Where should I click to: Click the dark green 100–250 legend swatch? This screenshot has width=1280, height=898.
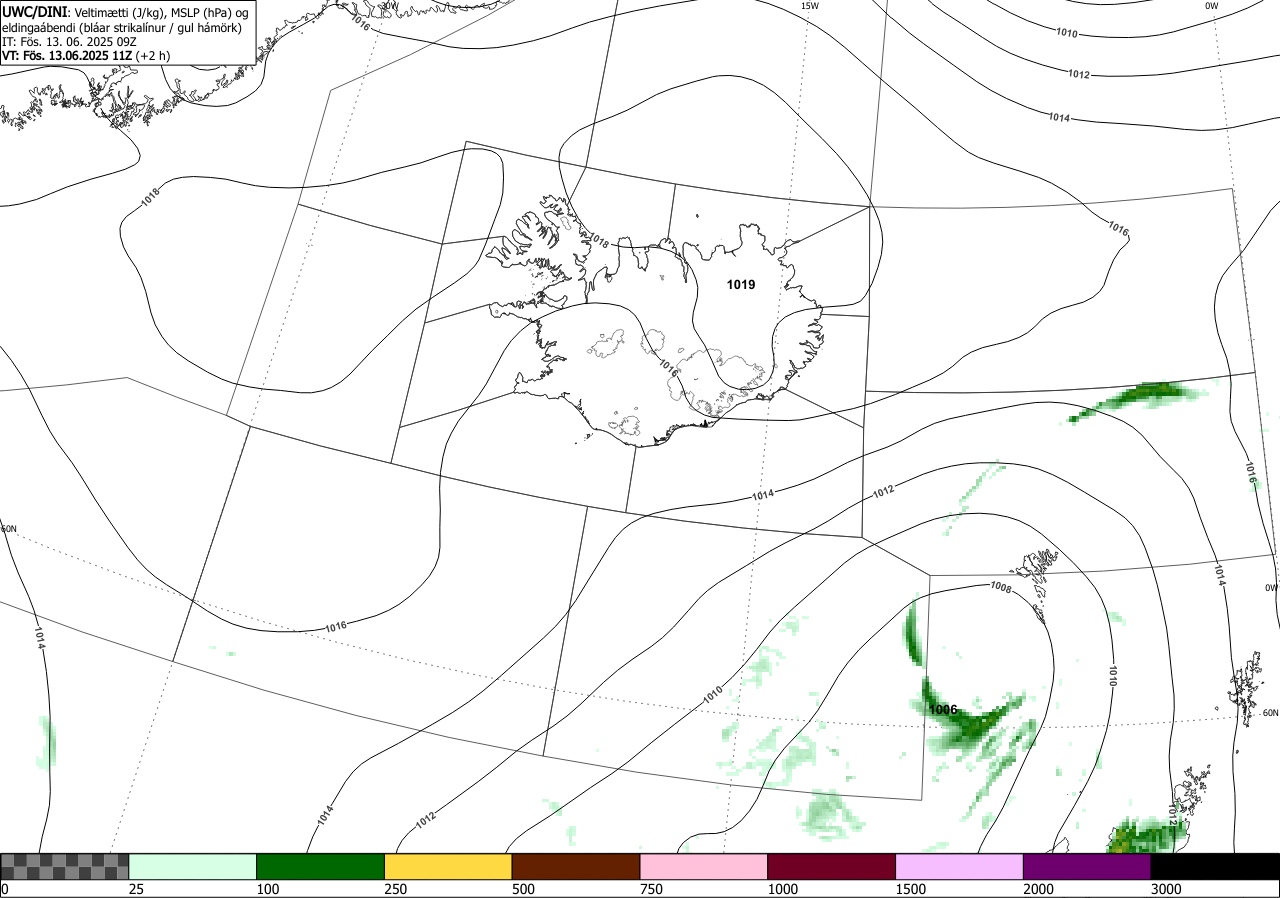coord(321,866)
